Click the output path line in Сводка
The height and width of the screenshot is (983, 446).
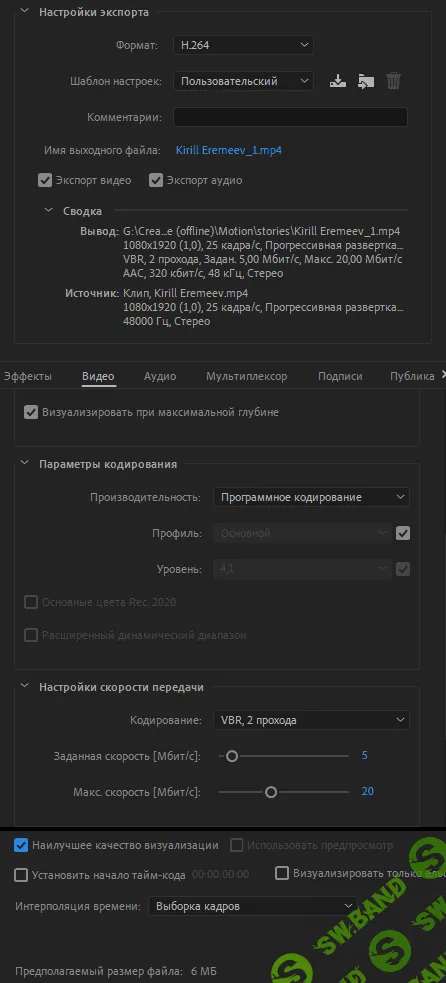point(262,231)
